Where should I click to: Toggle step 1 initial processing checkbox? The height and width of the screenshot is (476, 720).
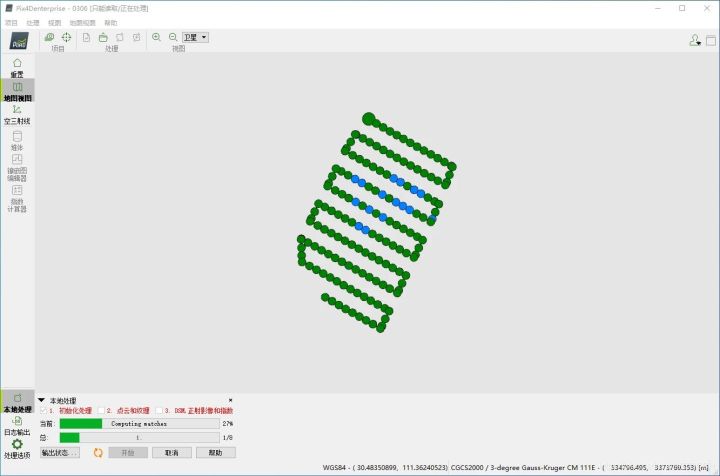(44, 410)
